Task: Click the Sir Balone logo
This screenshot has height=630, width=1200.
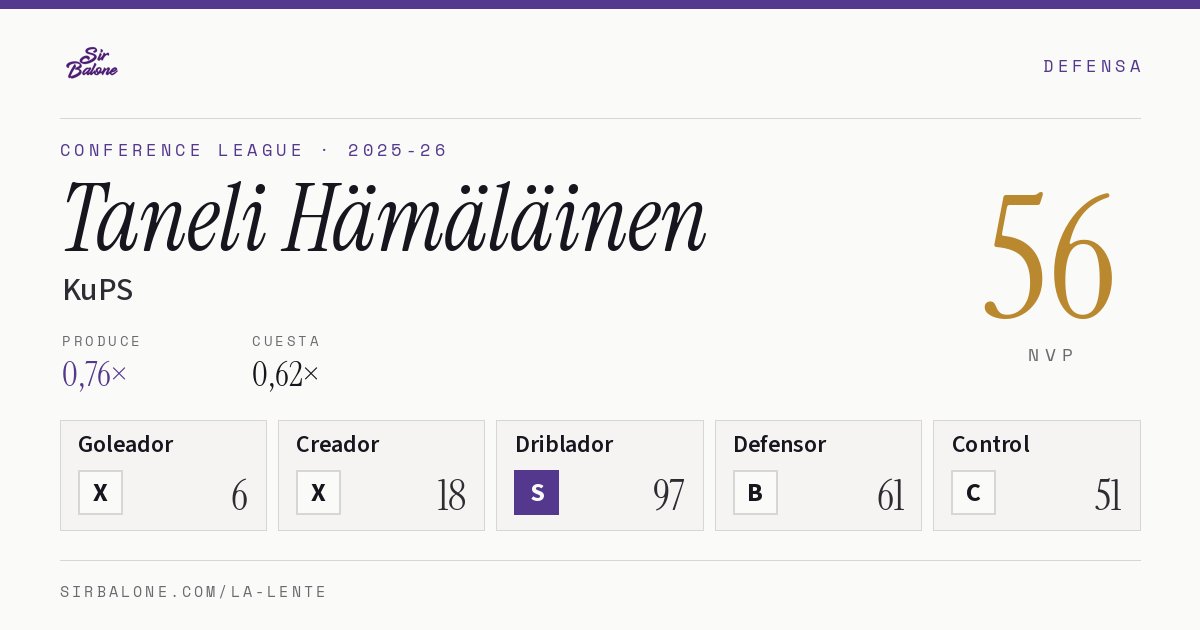Action: [x=92, y=63]
